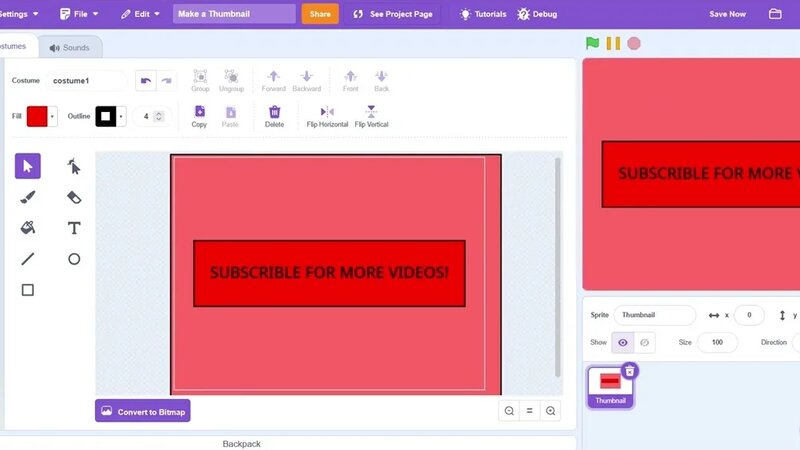Send selection to Back
Viewport: 800px width, 450px height.
pyautogui.click(x=381, y=81)
